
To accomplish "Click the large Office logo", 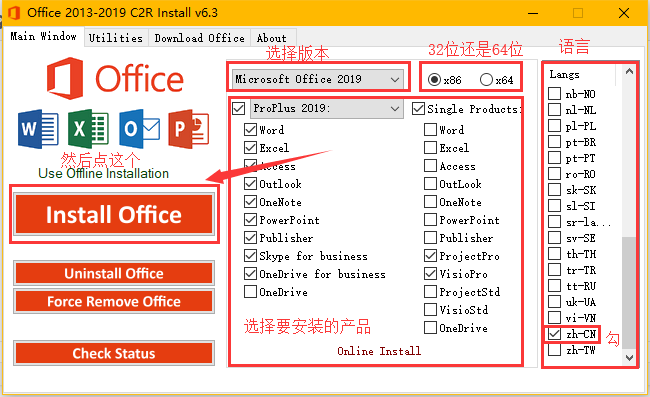I will coord(115,78).
